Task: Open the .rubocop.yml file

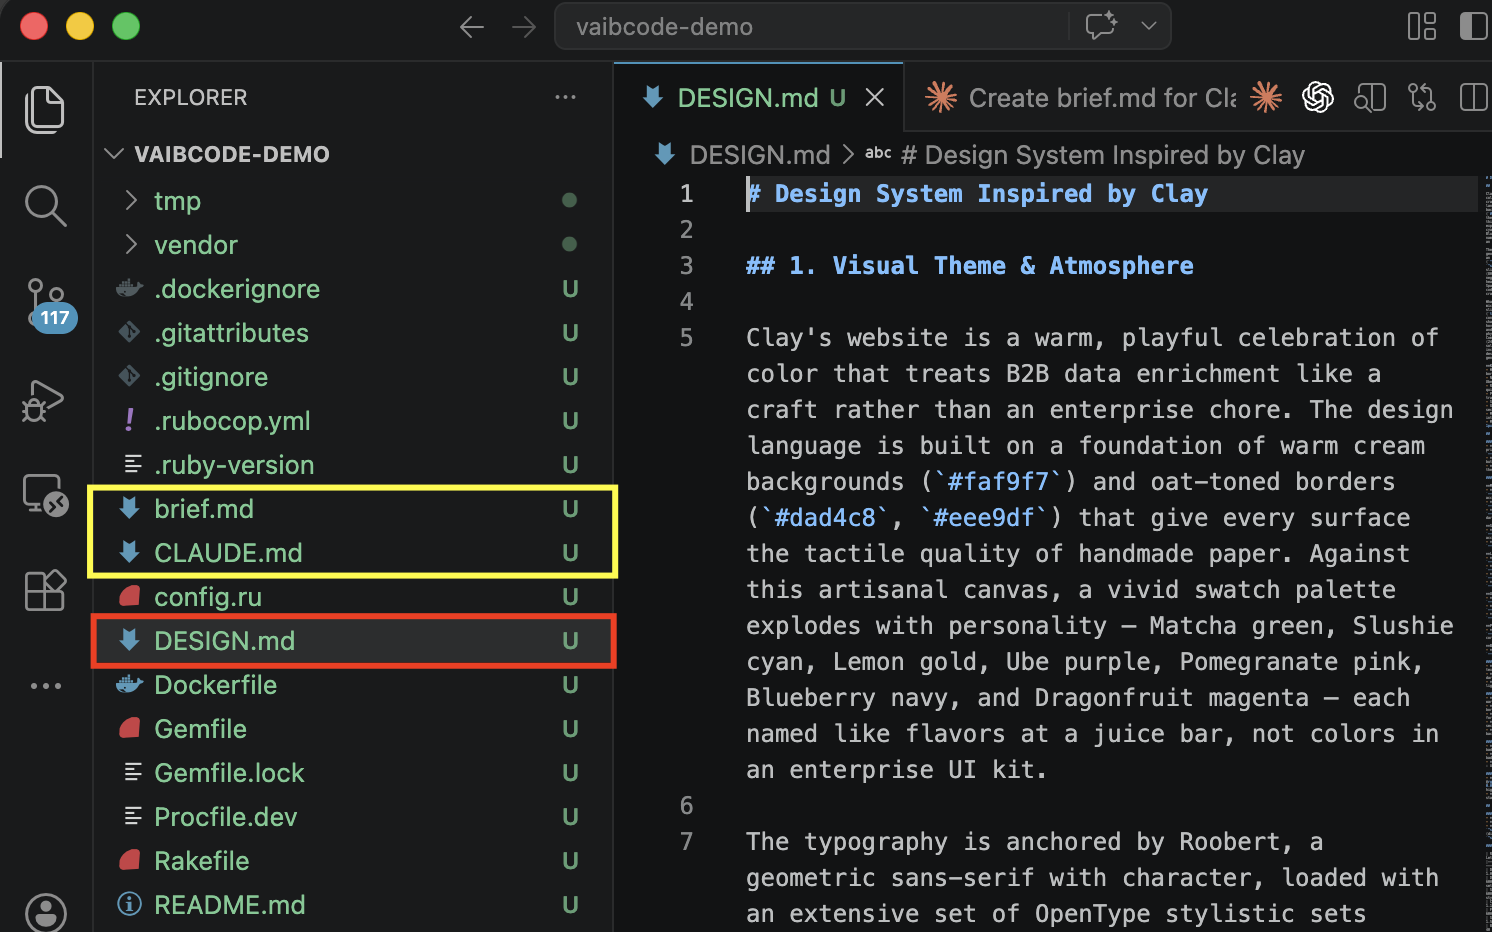Action: pos(352,421)
